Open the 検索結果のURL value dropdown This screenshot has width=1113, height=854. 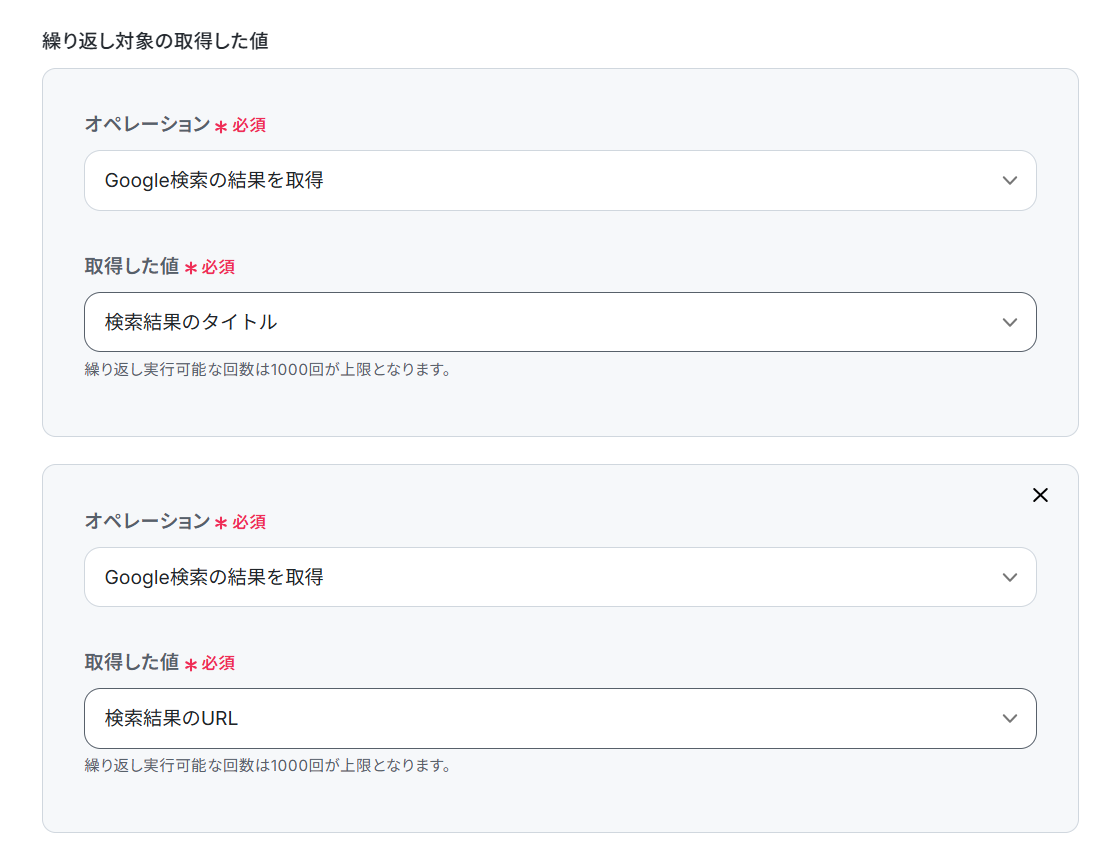[560, 718]
